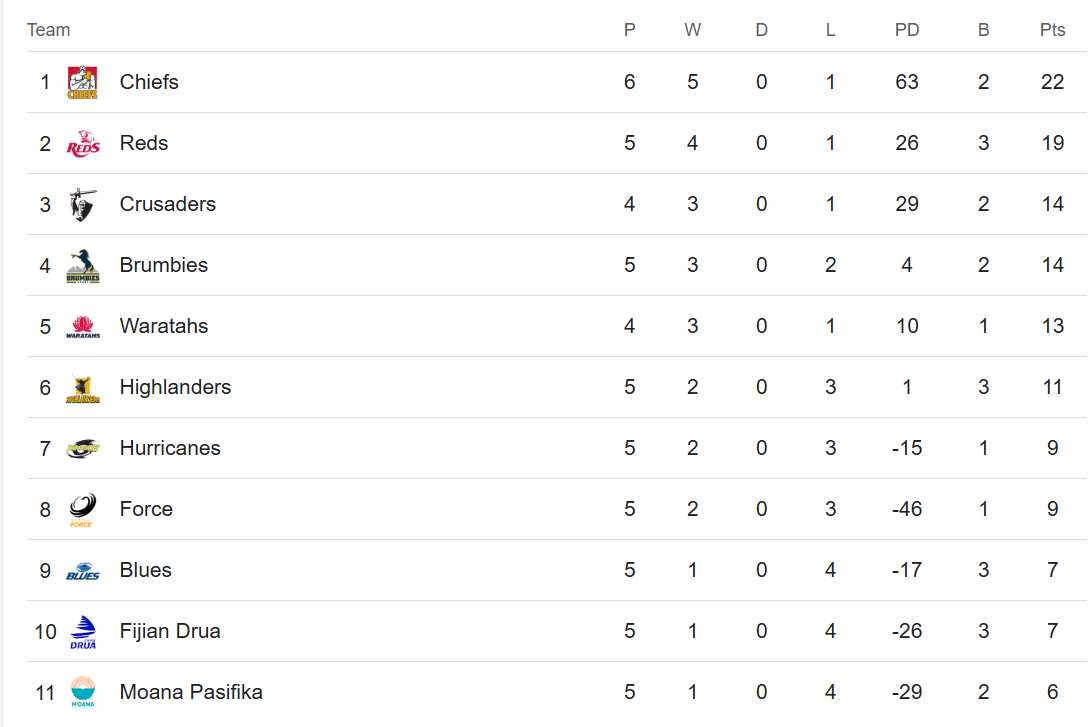
Task: Click the Chiefs 22 points value
Action: [1052, 82]
